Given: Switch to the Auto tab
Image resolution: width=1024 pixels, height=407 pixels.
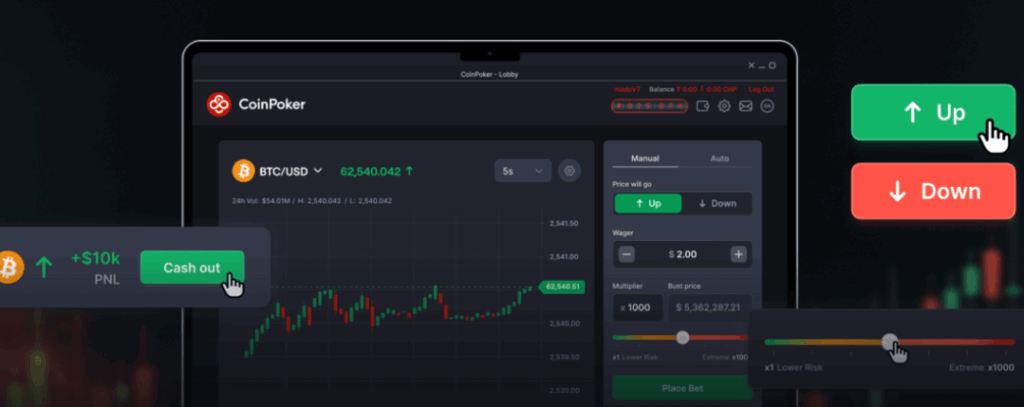Looking at the screenshot, I should (719, 159).
